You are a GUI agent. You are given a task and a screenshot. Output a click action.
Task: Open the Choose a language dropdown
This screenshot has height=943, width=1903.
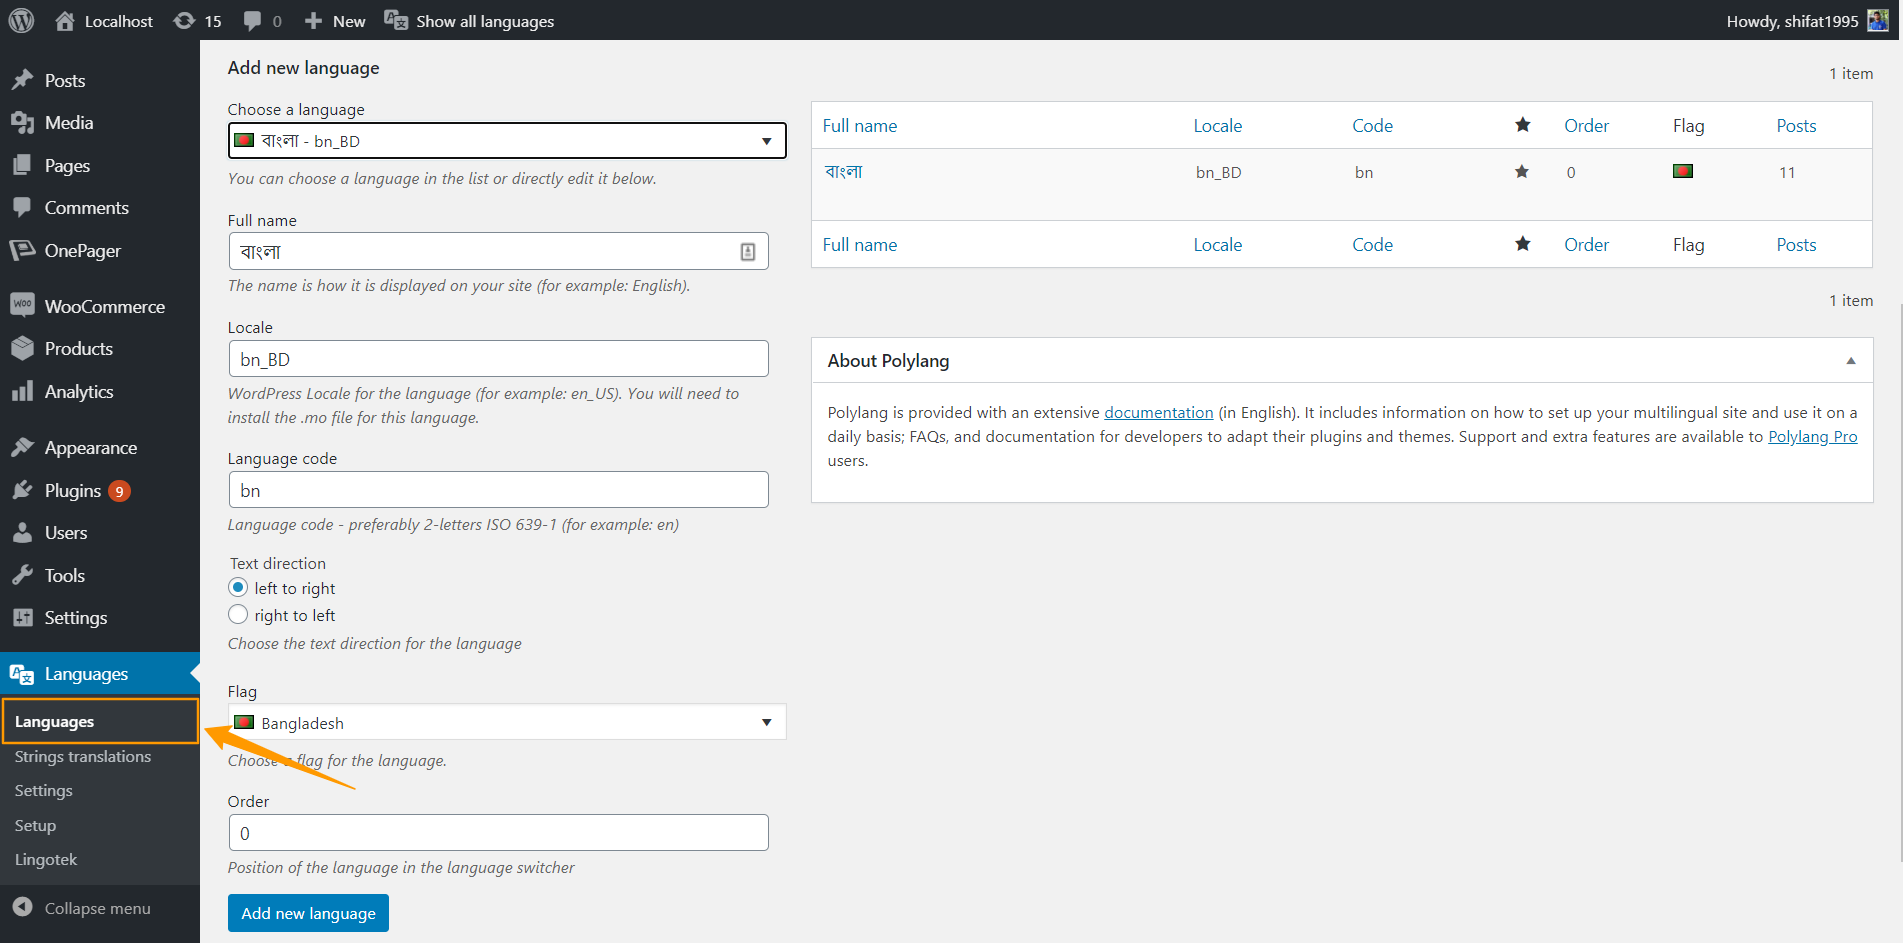tap(507, 141)
